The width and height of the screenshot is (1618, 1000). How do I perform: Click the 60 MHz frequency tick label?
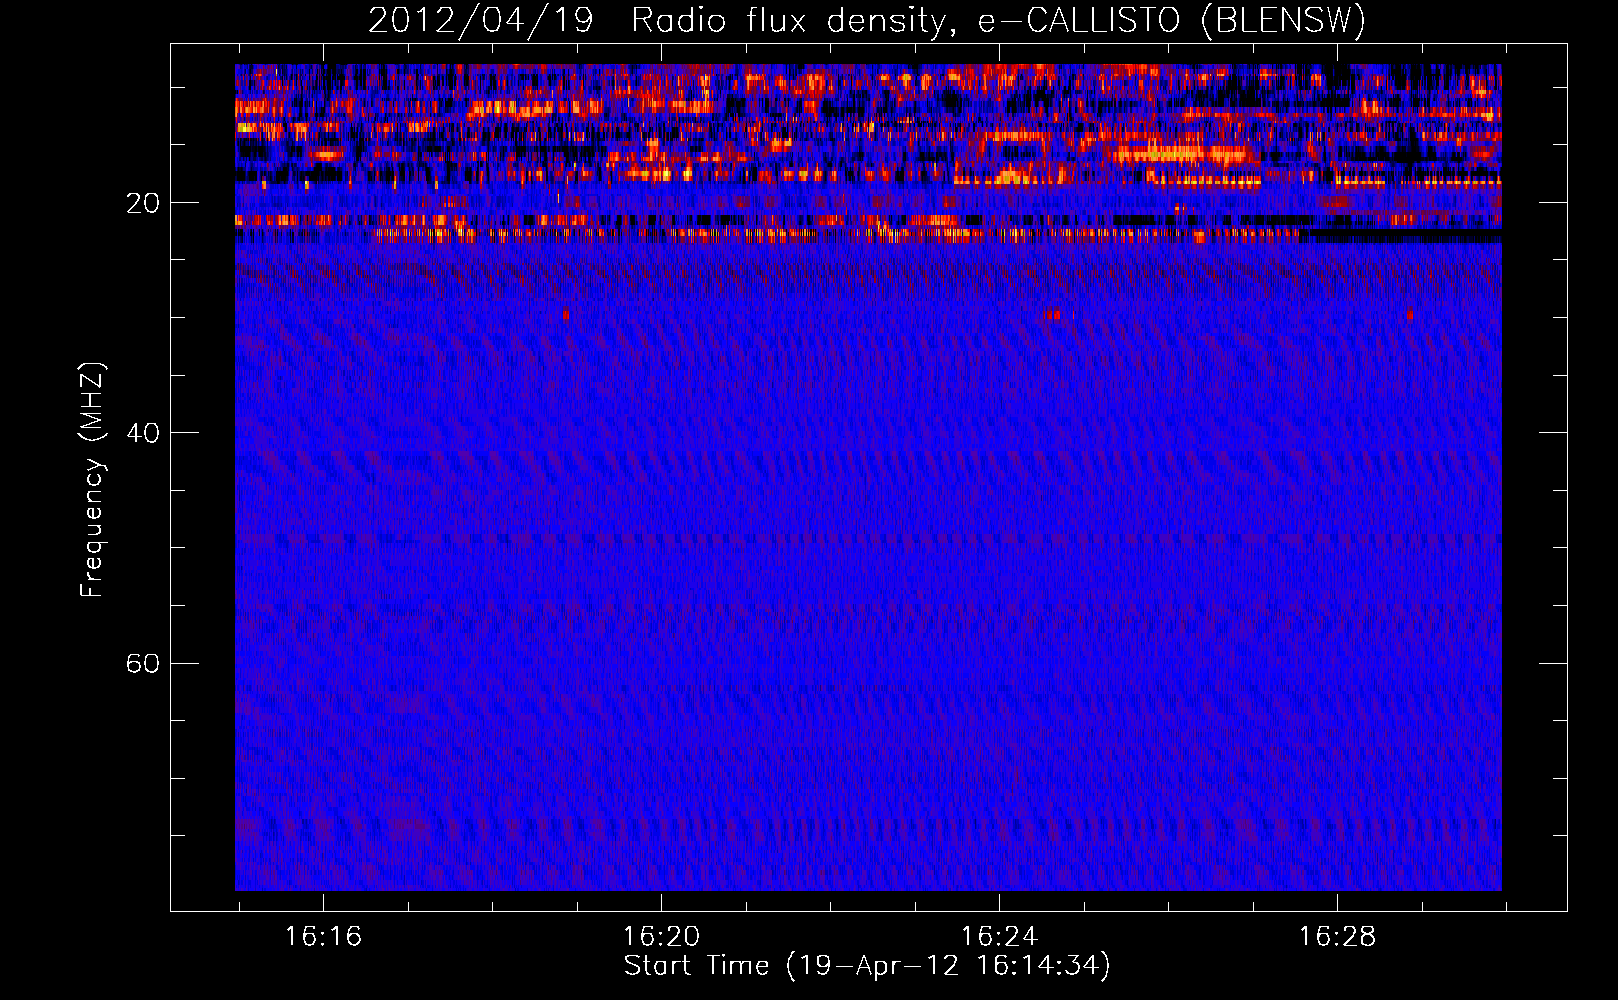coord(142,663)
